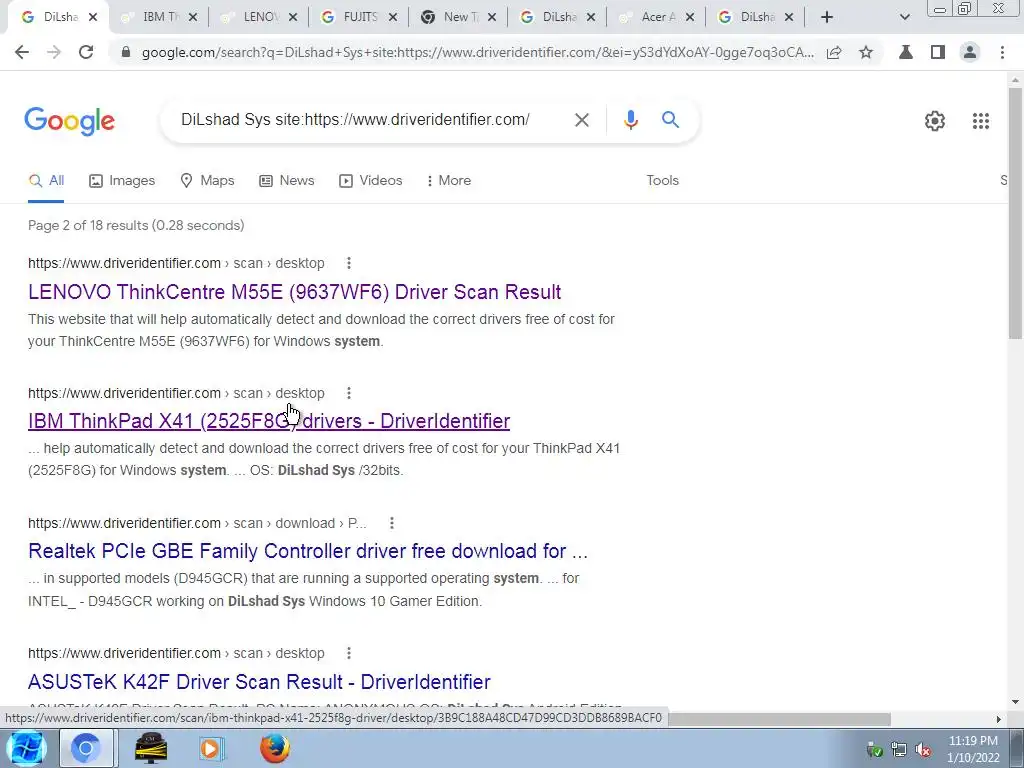Click the network tray icon

[899, 750]
